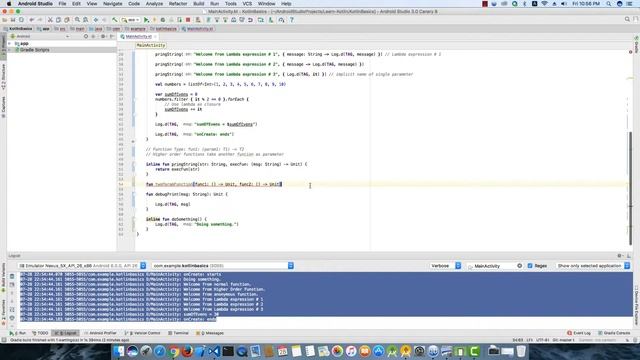Open the Event Log button
Image resolution: width=640 pixels, height=360 pixels.
coord(579,333)
